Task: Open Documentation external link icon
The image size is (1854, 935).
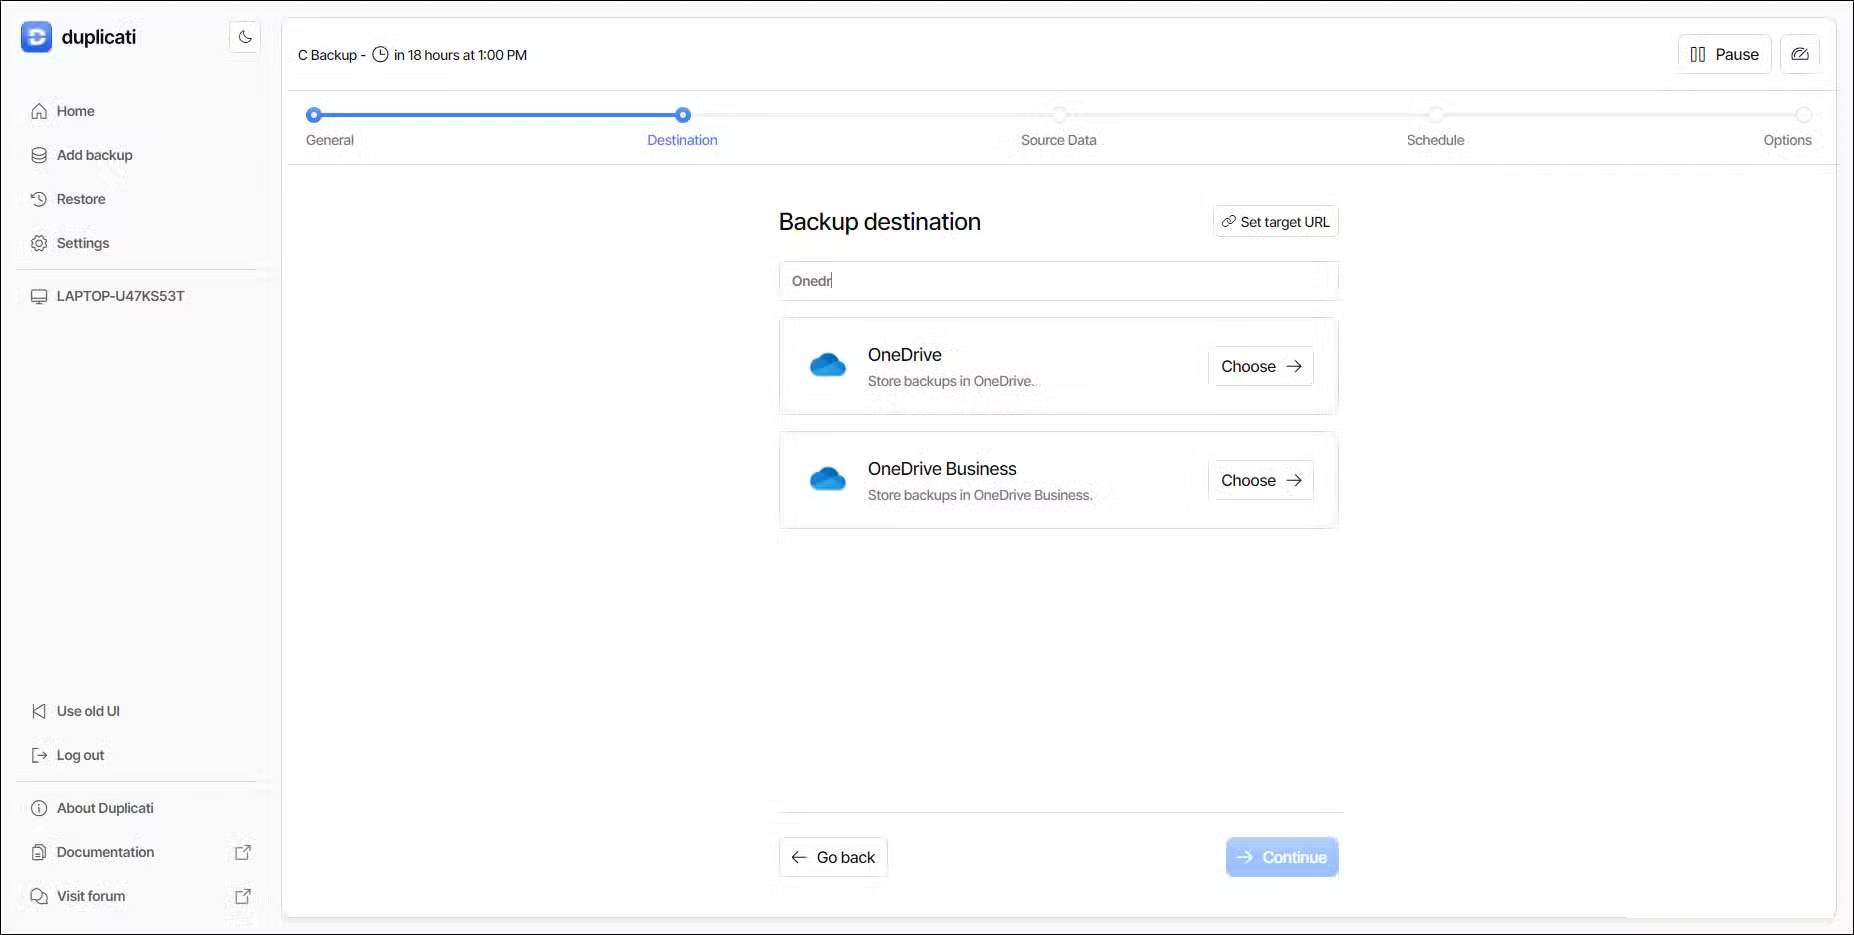Action: coord(242,852)
